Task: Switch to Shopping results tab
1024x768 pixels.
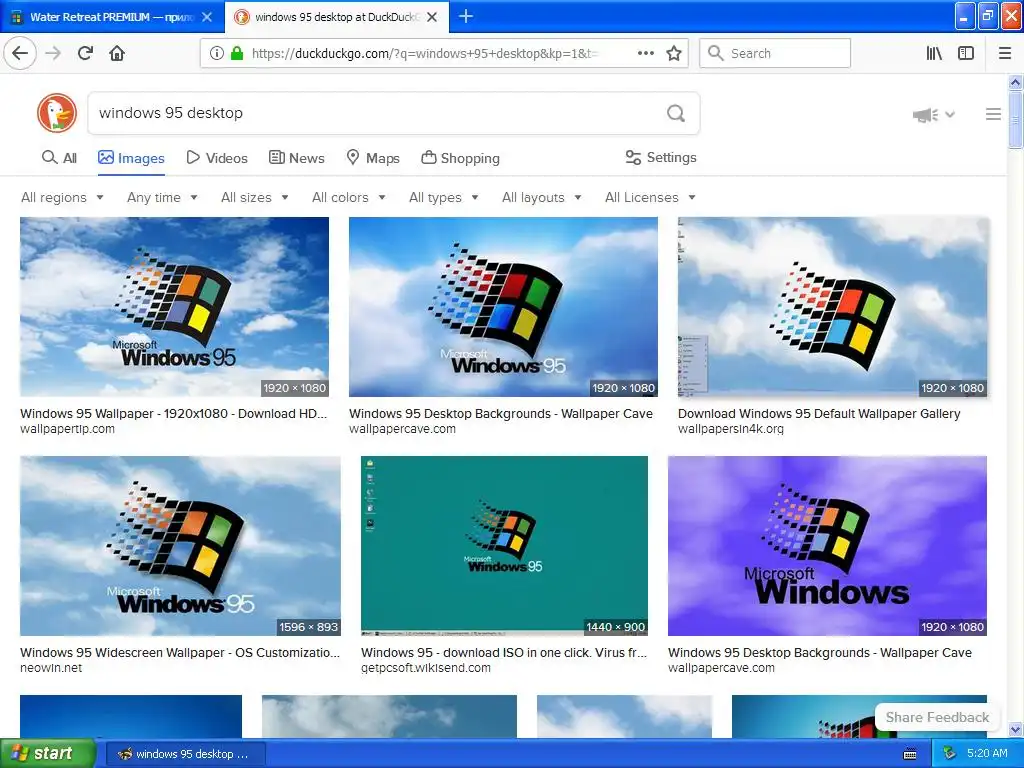Action: coord(460,157)
